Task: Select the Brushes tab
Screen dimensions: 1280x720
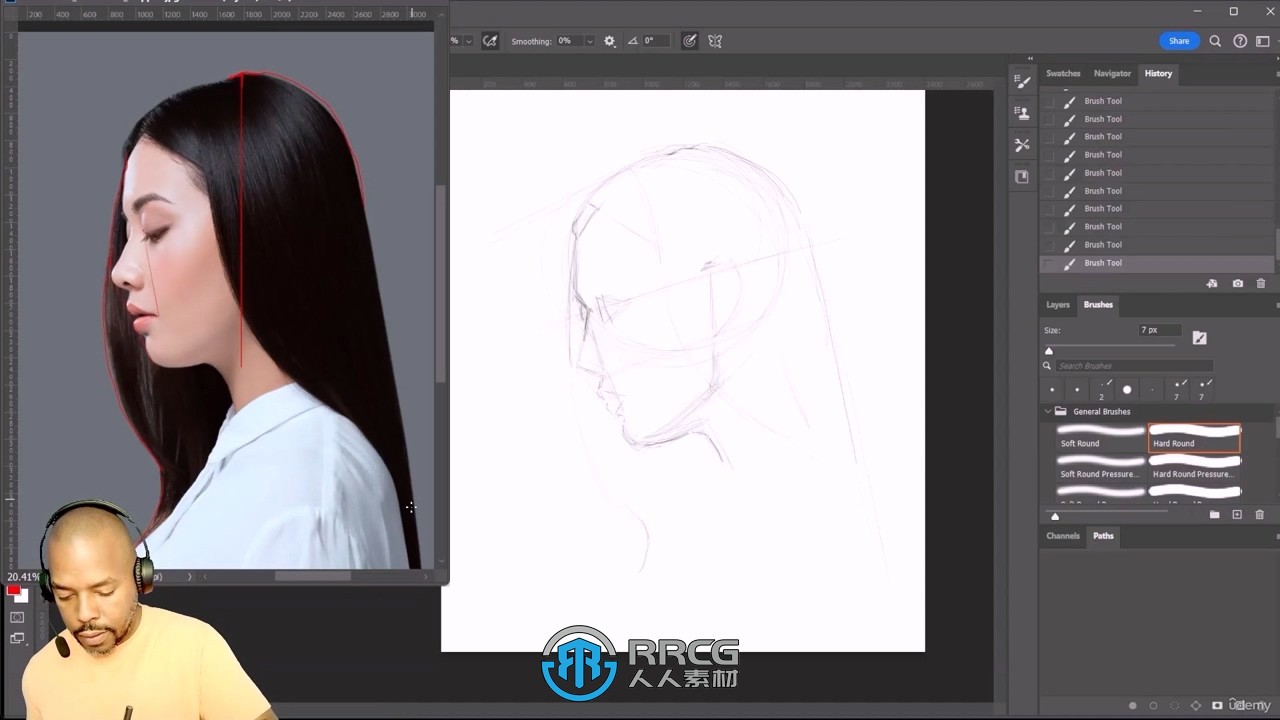Action: point(1098,305)
